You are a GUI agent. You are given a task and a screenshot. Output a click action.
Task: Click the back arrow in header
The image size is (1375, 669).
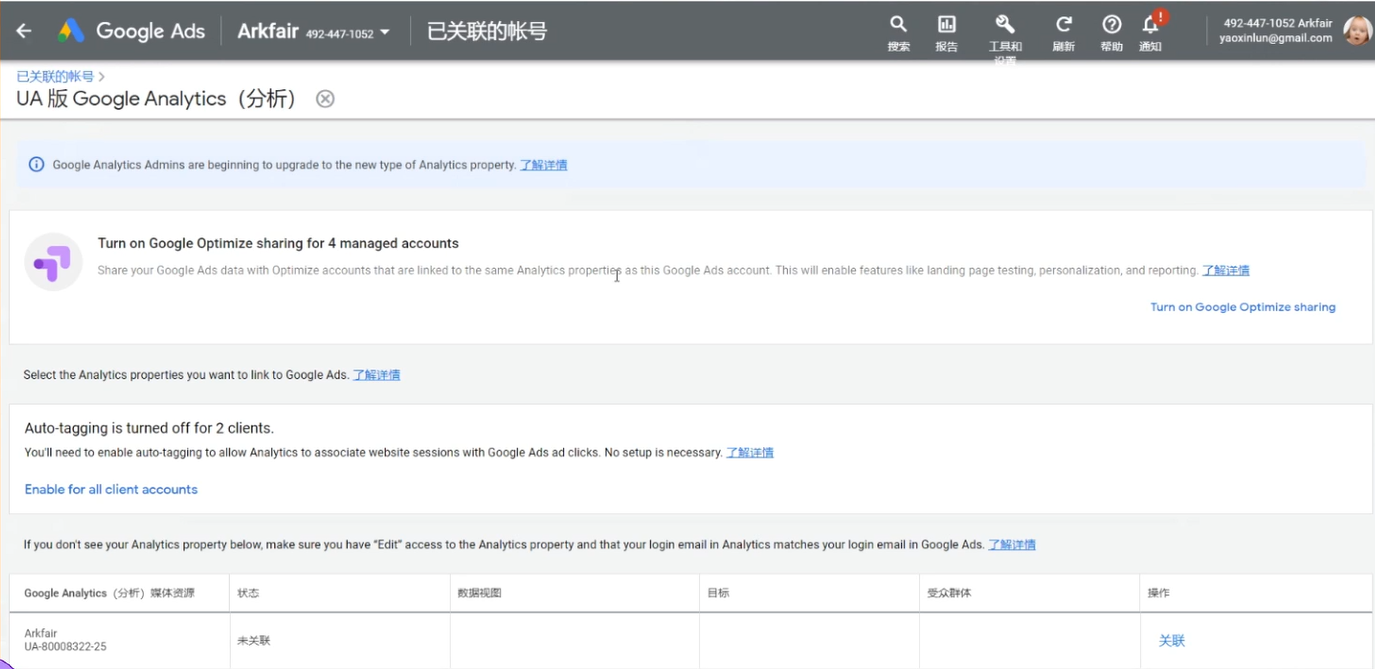pos(23,31)
